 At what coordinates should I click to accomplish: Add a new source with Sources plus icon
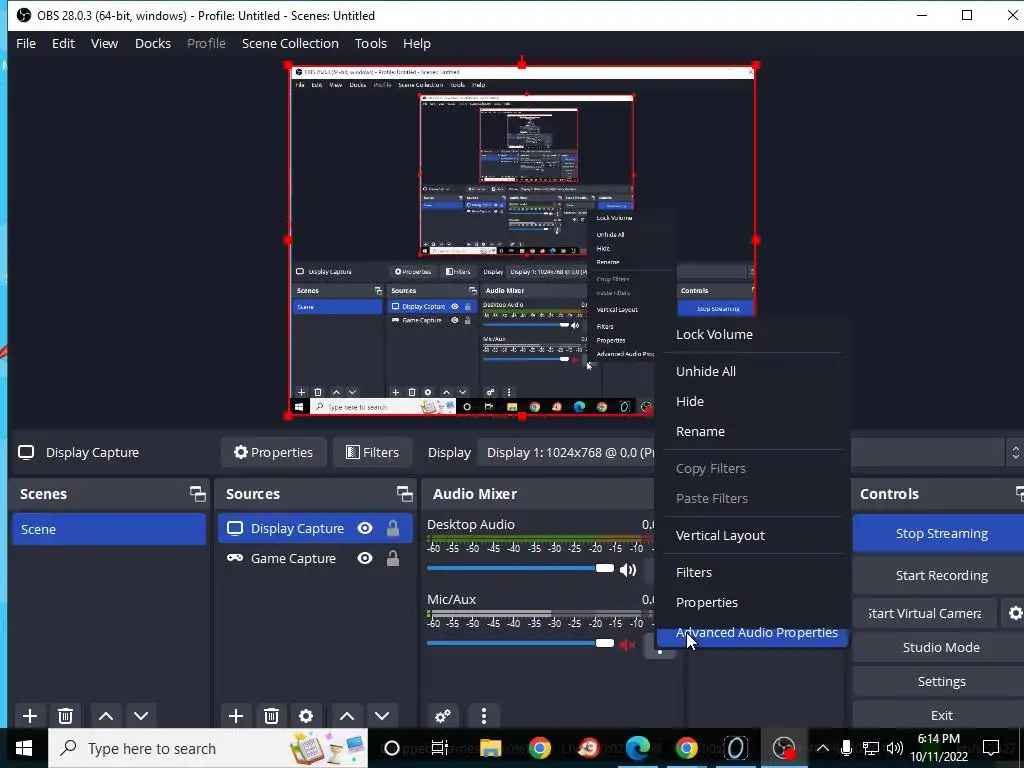click(236, 716)
